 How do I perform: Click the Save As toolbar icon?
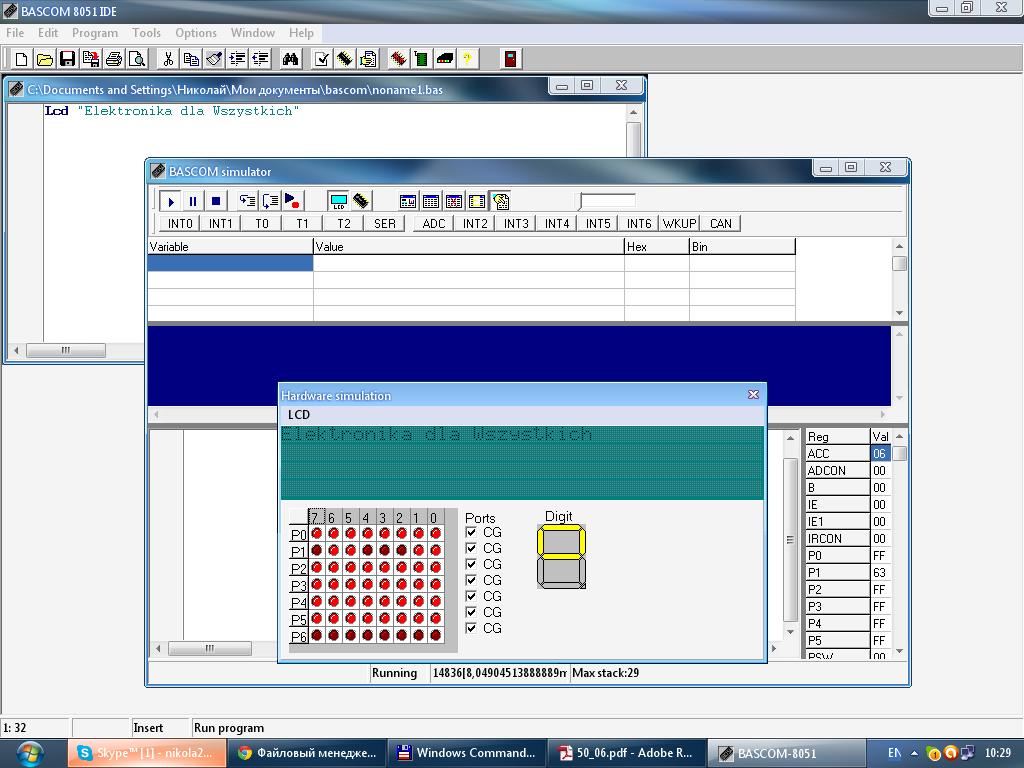[x=91, y=59]
